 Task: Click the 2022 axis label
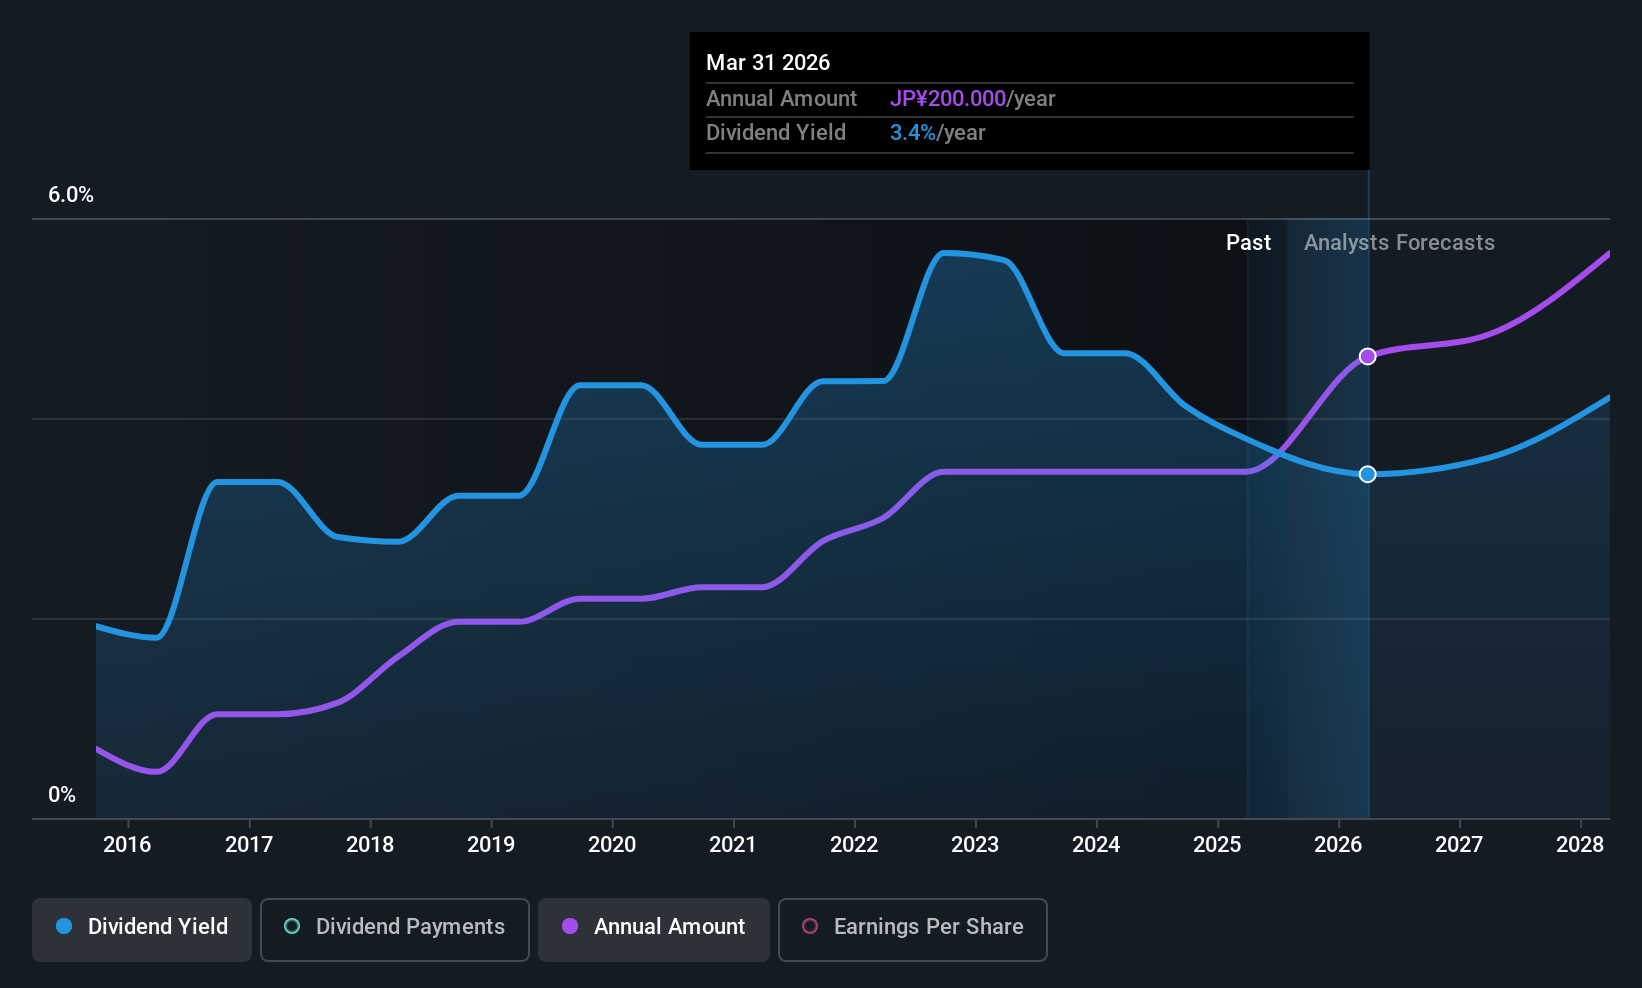(854, 845)
